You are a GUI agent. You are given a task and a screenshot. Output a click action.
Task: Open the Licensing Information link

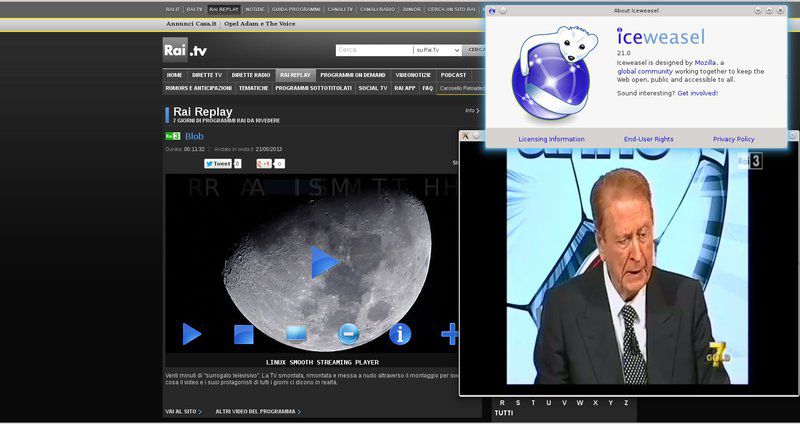coord(551,139)
